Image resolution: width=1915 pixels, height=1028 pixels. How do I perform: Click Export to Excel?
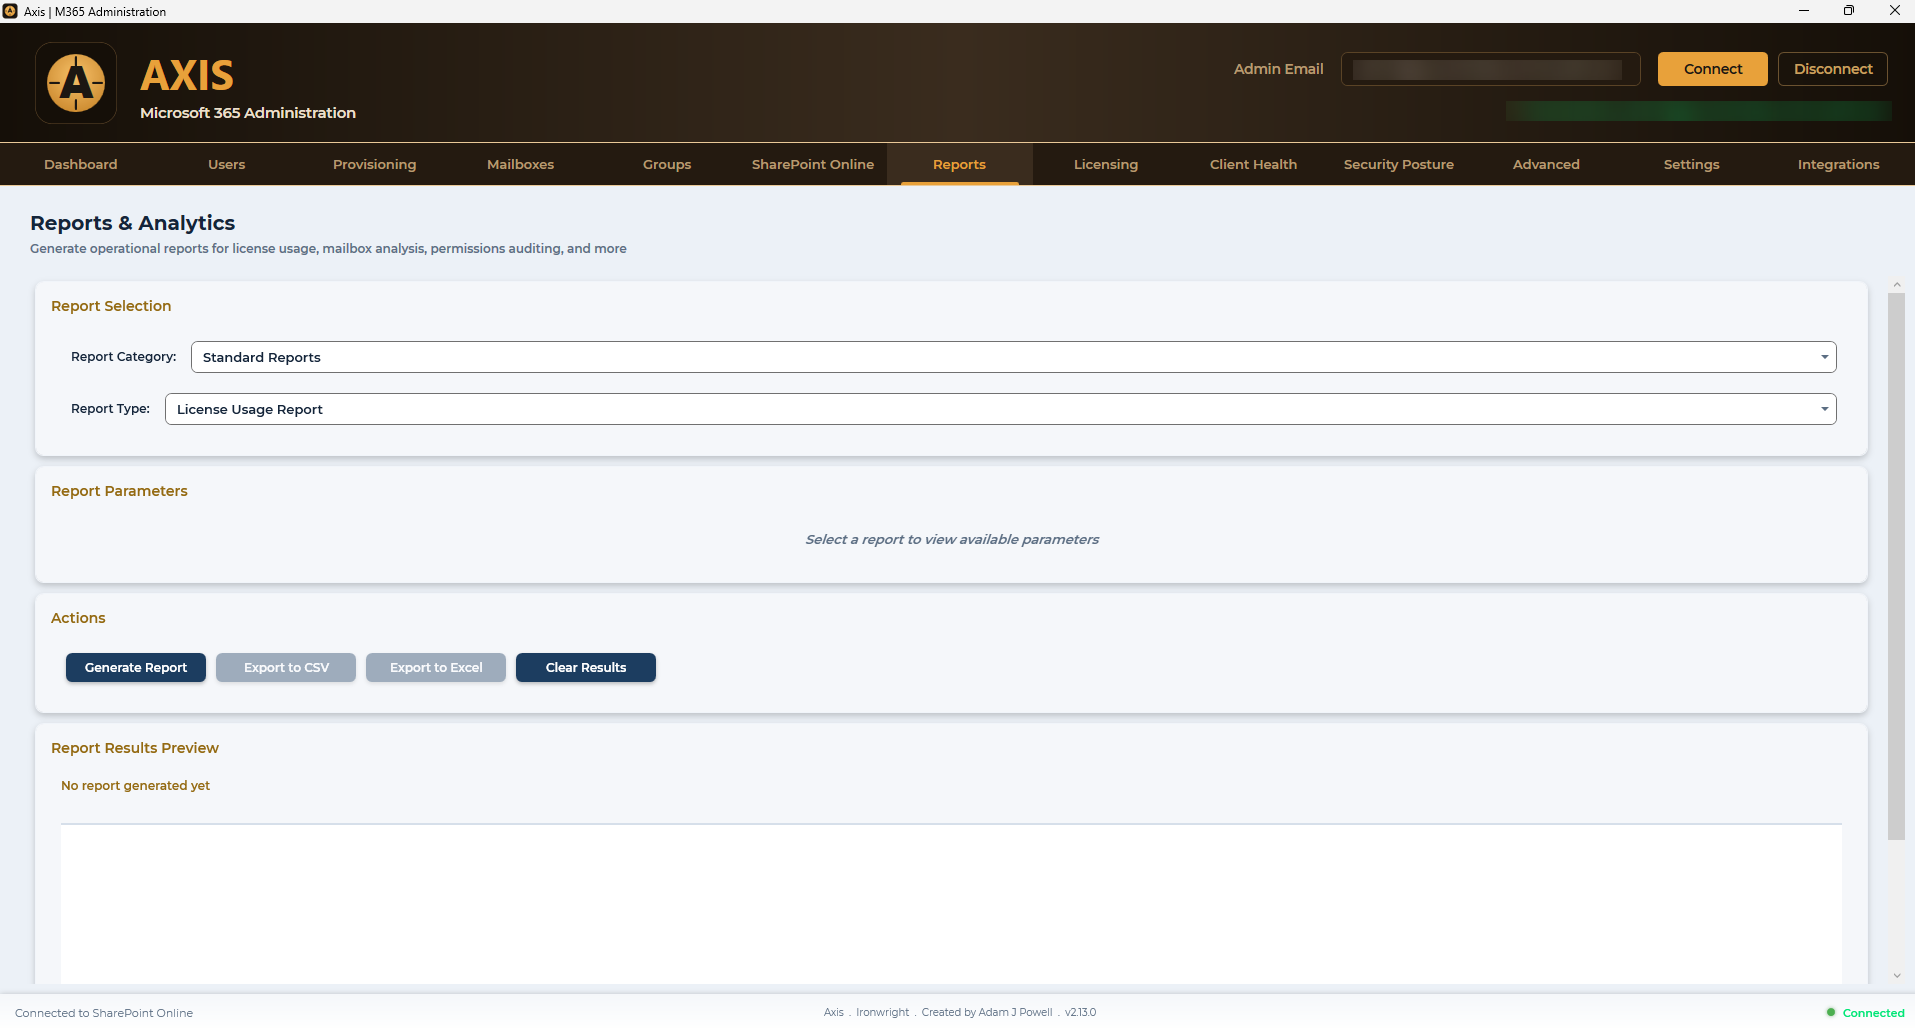(436, 667)
